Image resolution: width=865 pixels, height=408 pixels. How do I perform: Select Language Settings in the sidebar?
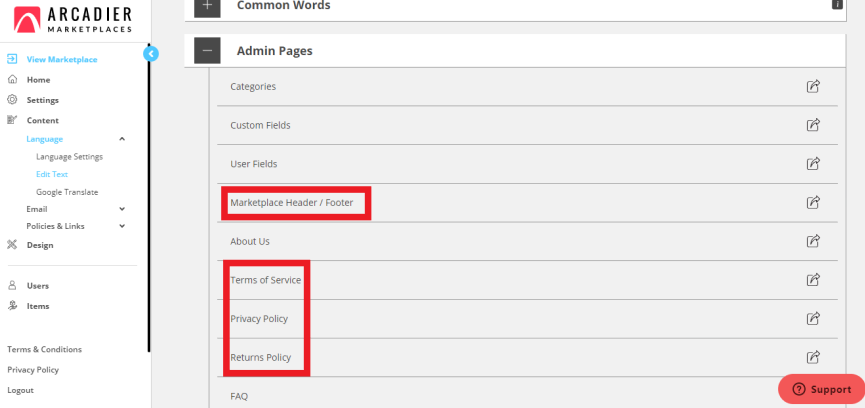coord(70,157)
